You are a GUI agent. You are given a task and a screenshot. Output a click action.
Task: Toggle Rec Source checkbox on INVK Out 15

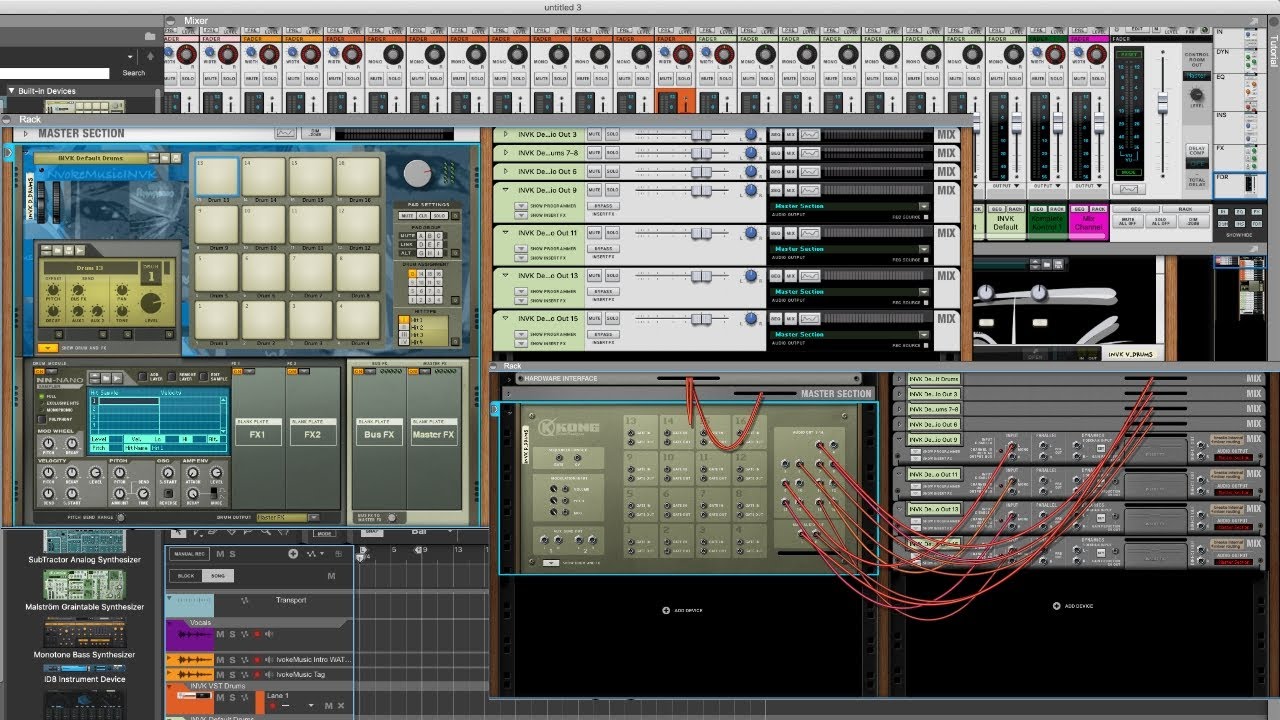(926, 345)
